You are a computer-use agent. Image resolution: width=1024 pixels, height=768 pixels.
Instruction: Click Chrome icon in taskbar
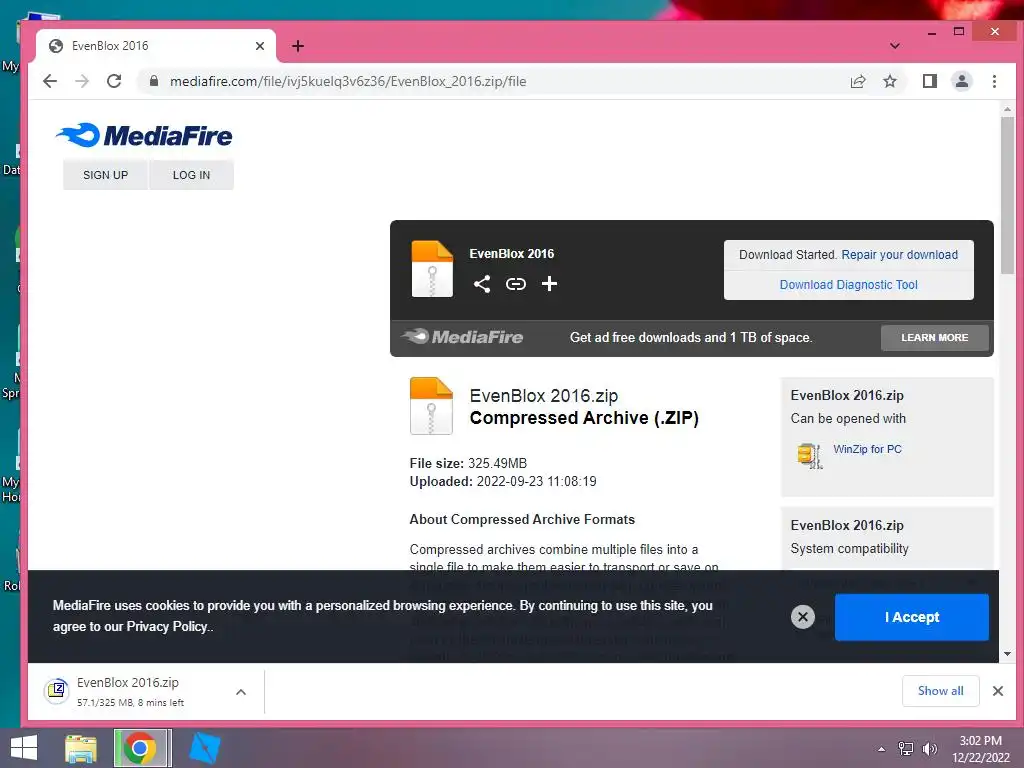coord(142,748)
